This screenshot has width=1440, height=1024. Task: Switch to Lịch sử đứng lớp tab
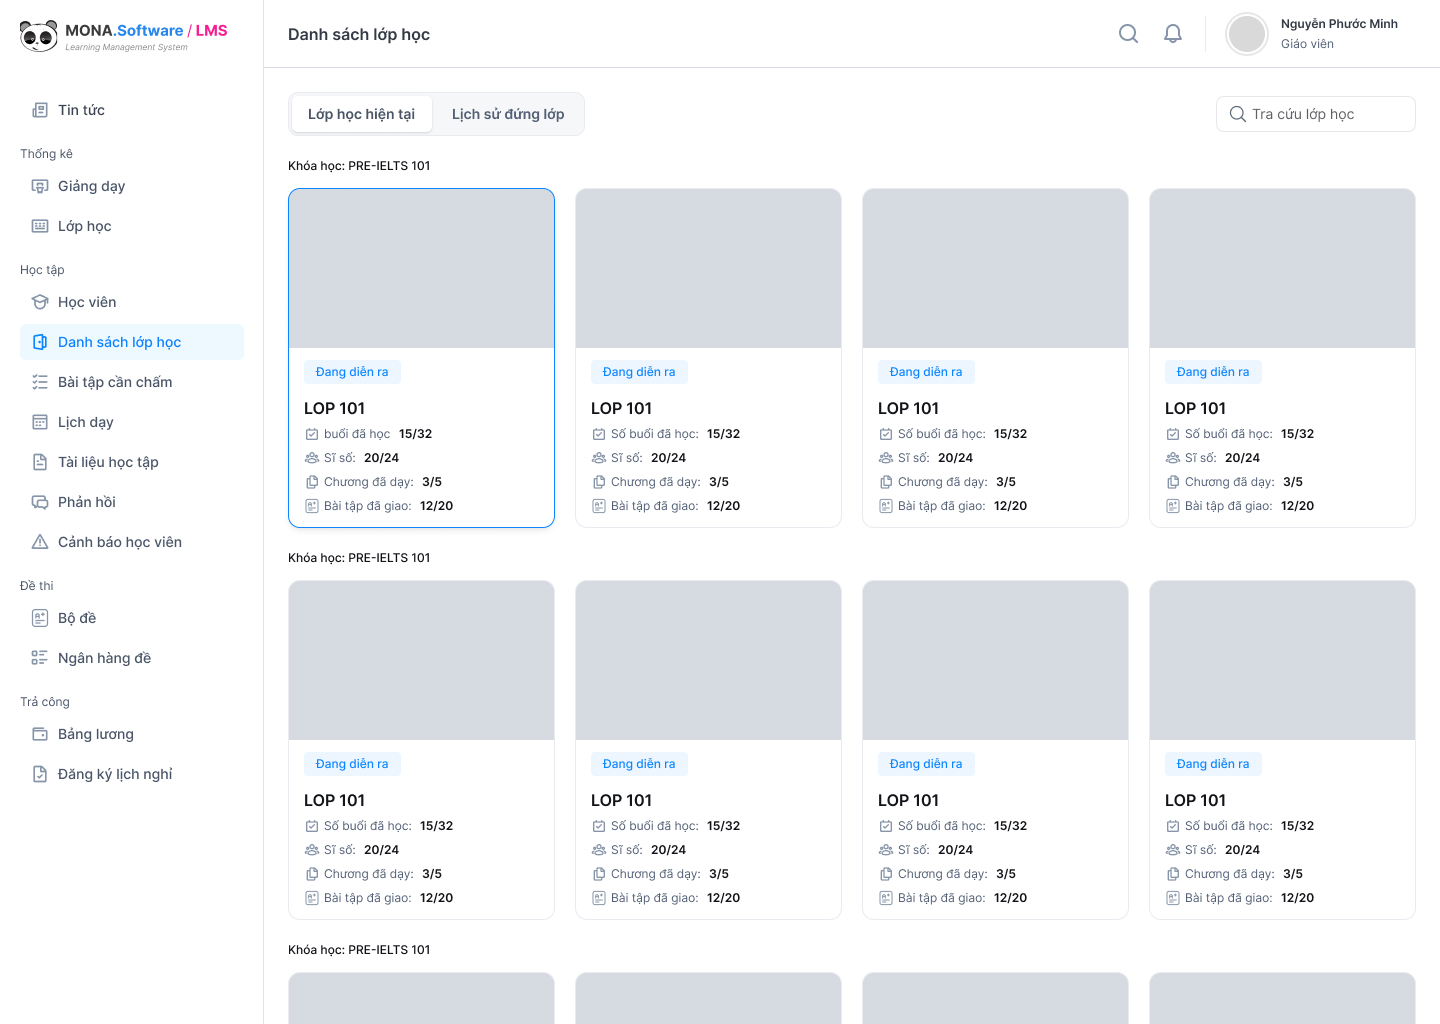[x=508, y=114]
